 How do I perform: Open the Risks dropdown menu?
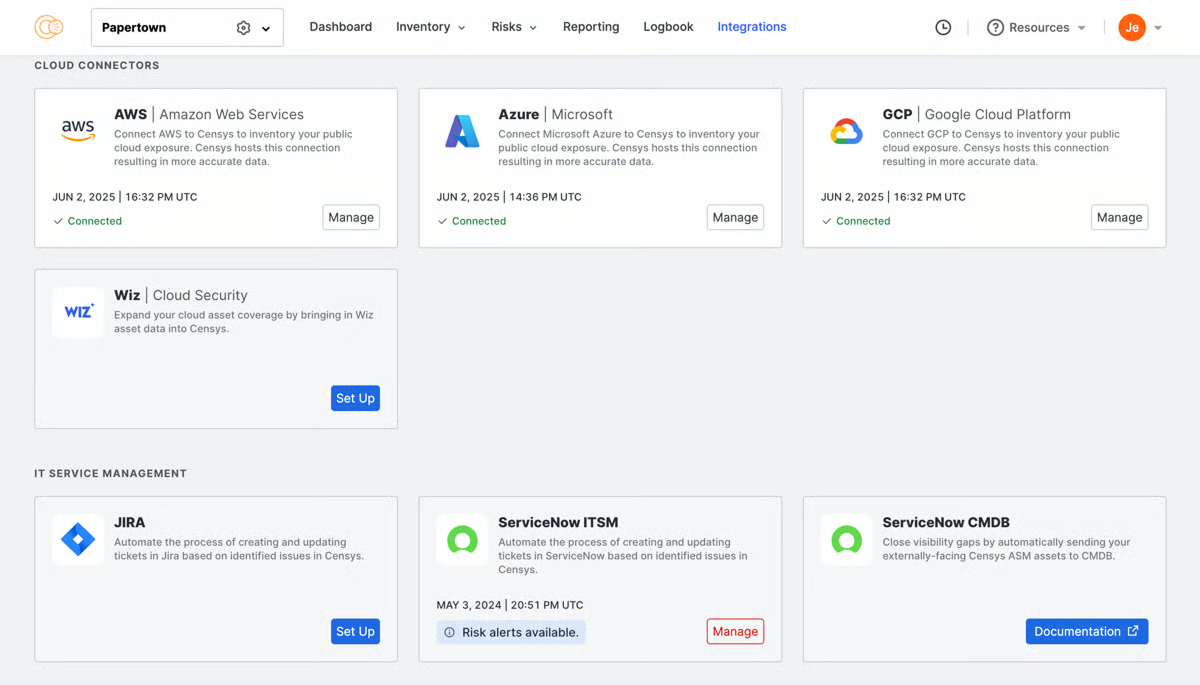coord(513,27)
